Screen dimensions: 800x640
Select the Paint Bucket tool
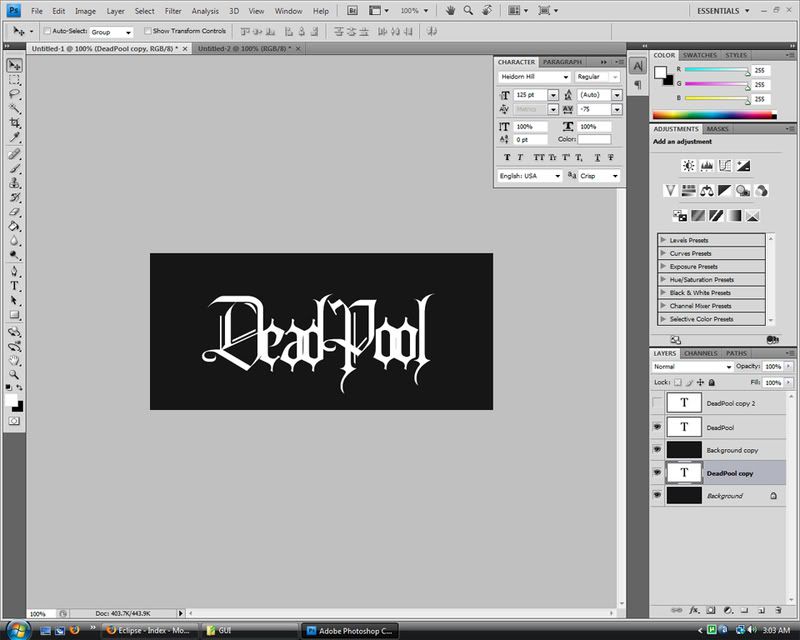[x=14, y=227]
